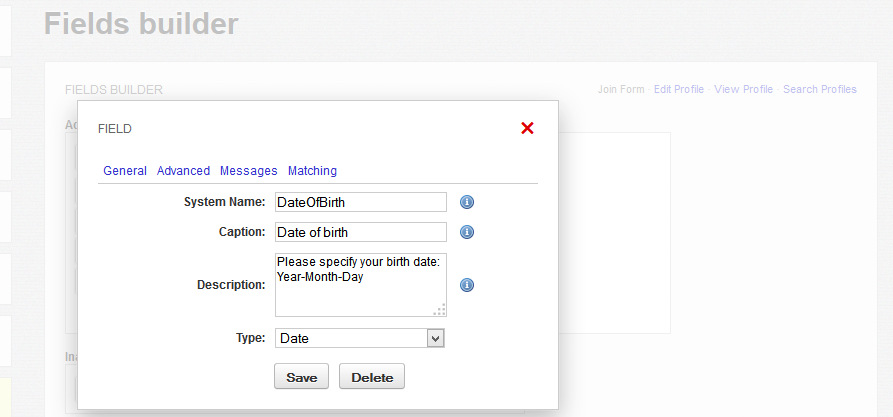Click the Fields builder page heading
Image resolution: width=893 pixels, height=417 pixels.
[141, 24]
